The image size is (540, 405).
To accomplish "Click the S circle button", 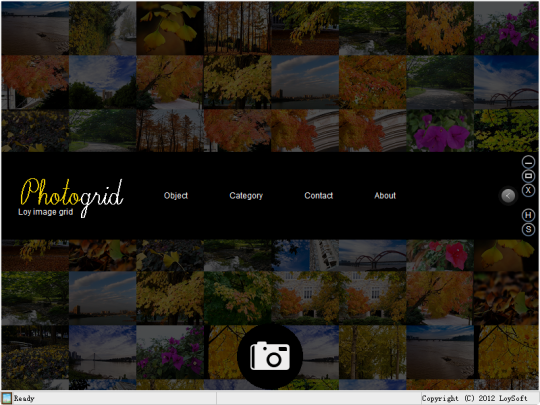I will pos(528,229).
